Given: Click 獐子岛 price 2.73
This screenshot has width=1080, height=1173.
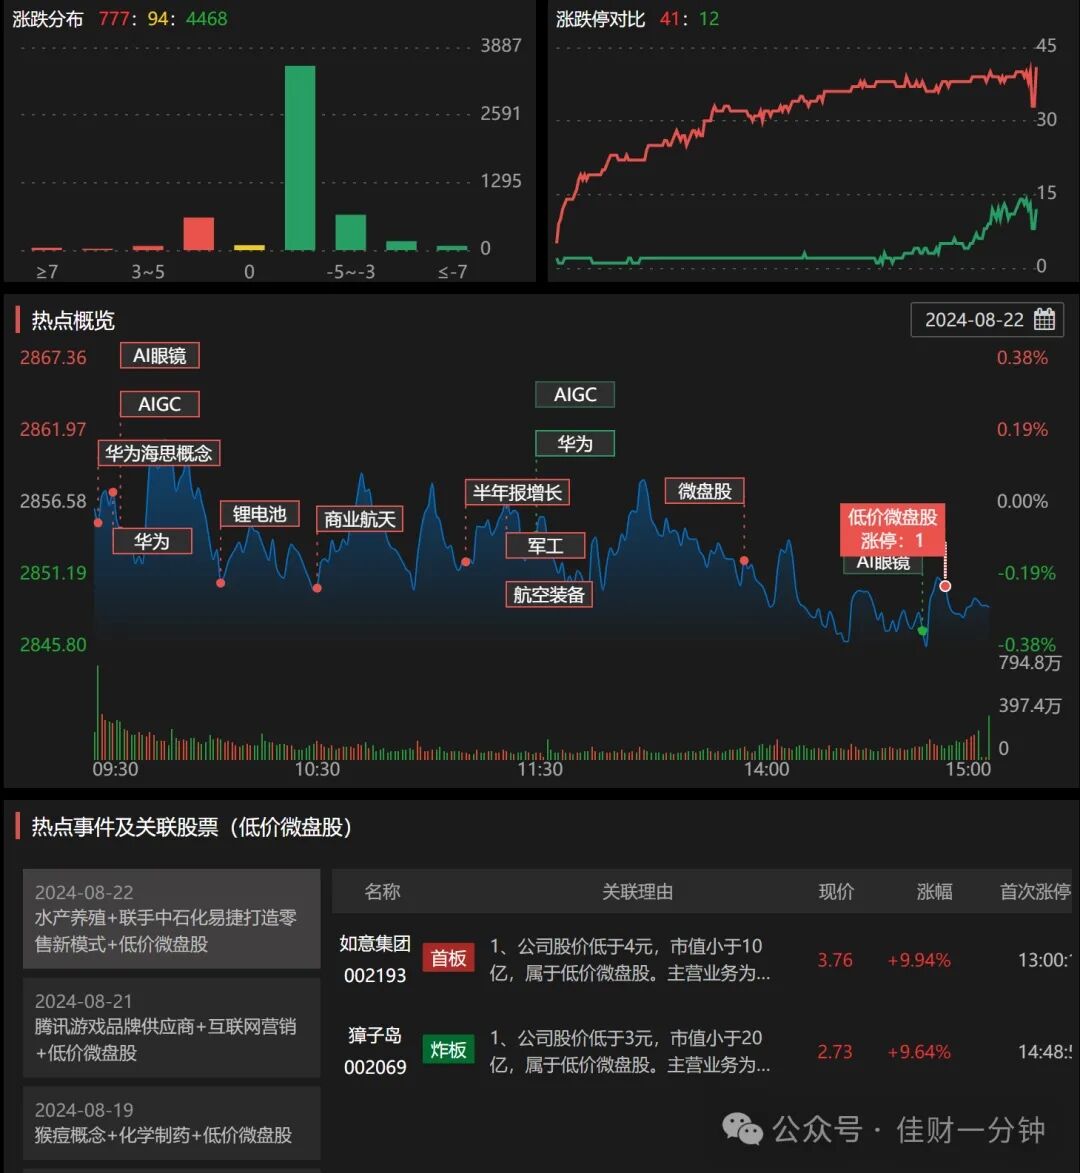Looking at the screenshot, I should [x=835, y=1052].
